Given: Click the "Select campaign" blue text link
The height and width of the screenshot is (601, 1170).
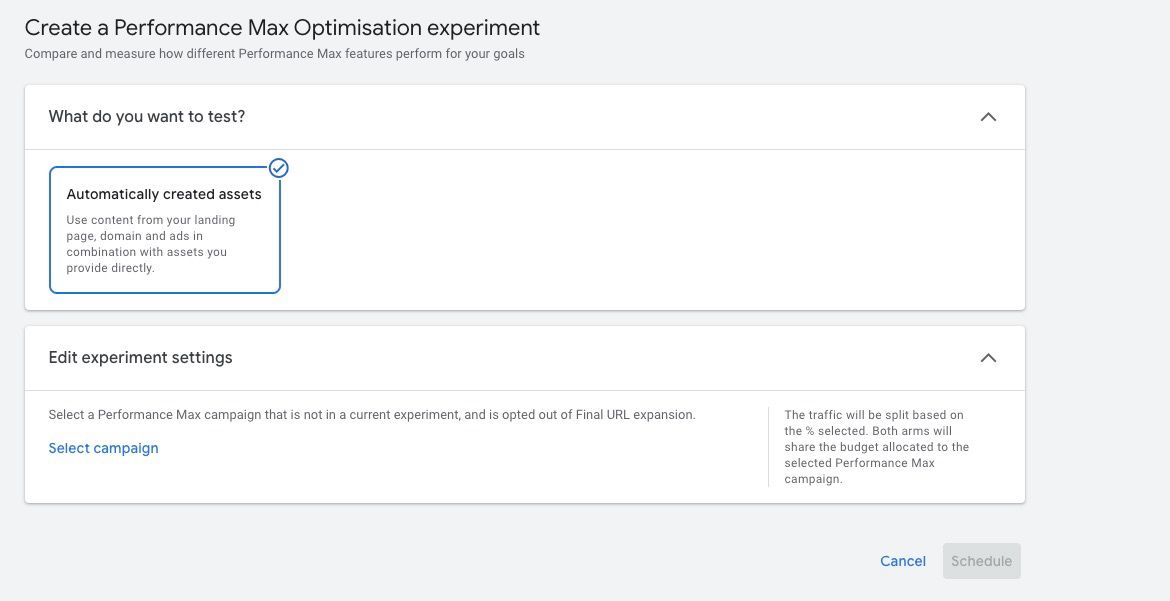Looking at the screenshot, I should point(103,448).
